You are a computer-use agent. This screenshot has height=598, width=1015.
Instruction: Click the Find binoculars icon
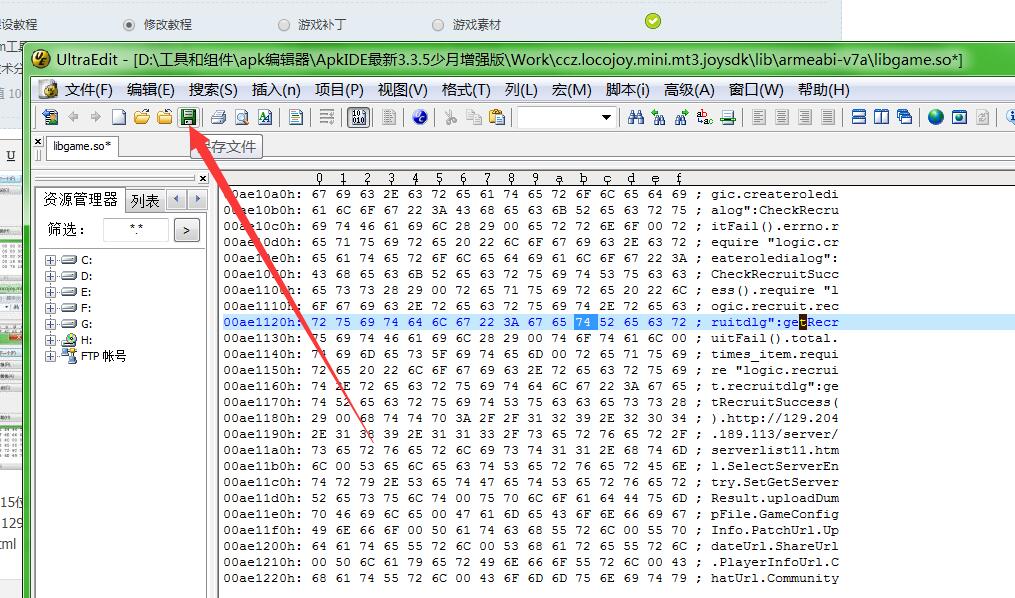[x=635, y=117]
